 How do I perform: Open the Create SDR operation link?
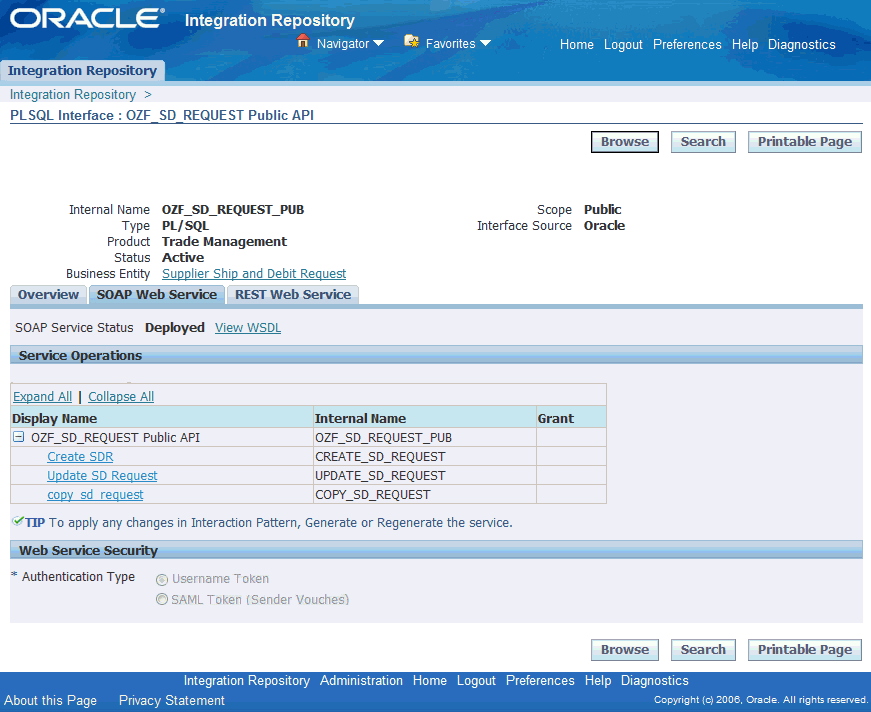coord(80,457)
